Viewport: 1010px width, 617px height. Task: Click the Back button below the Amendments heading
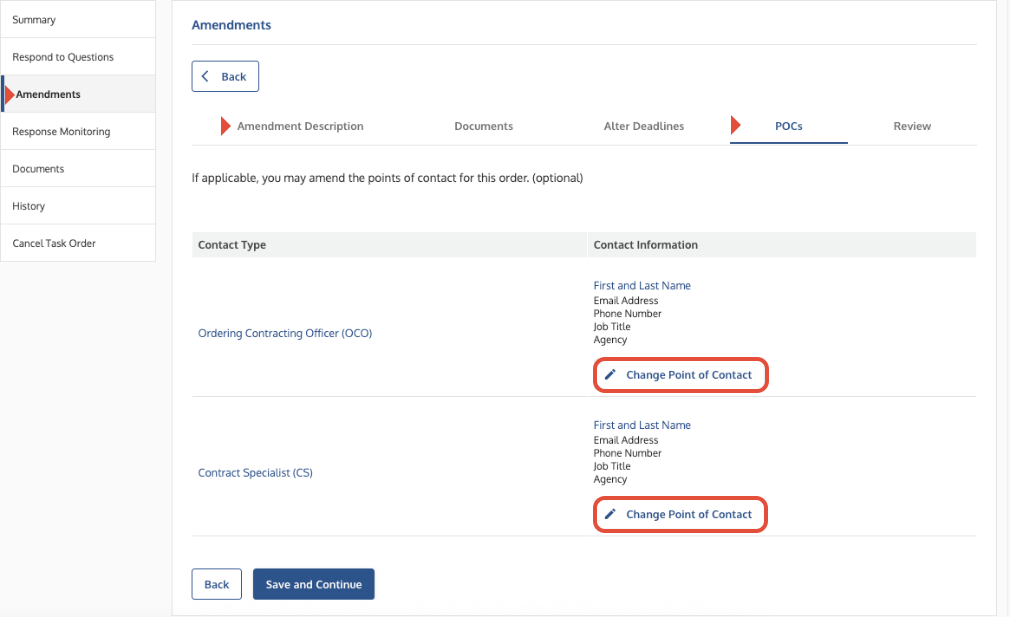pyautogui.click(x=225, y=76)
